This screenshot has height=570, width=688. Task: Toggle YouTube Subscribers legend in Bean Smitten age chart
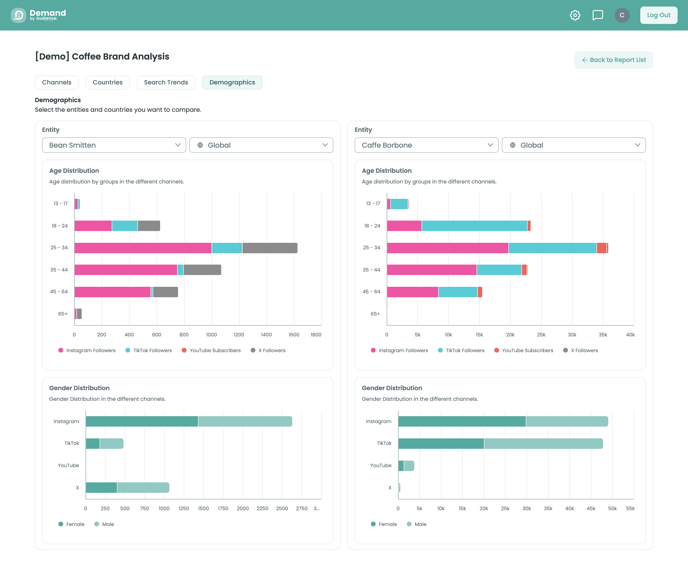211,351
